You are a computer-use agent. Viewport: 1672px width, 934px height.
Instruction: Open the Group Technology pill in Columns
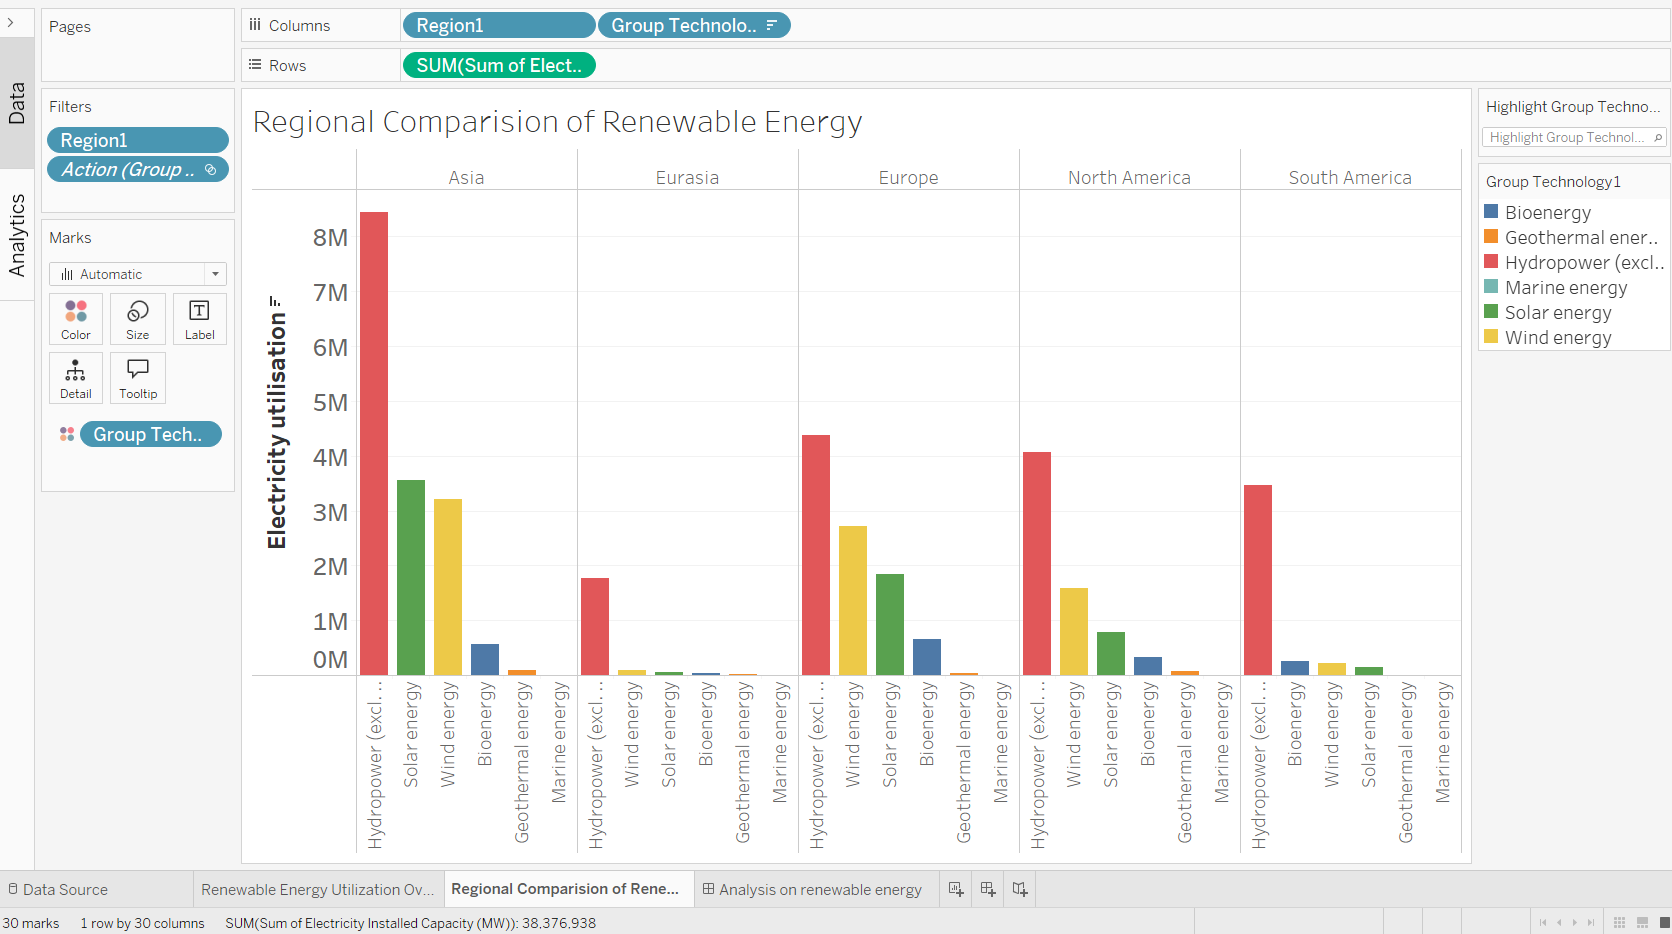(693, 26)
